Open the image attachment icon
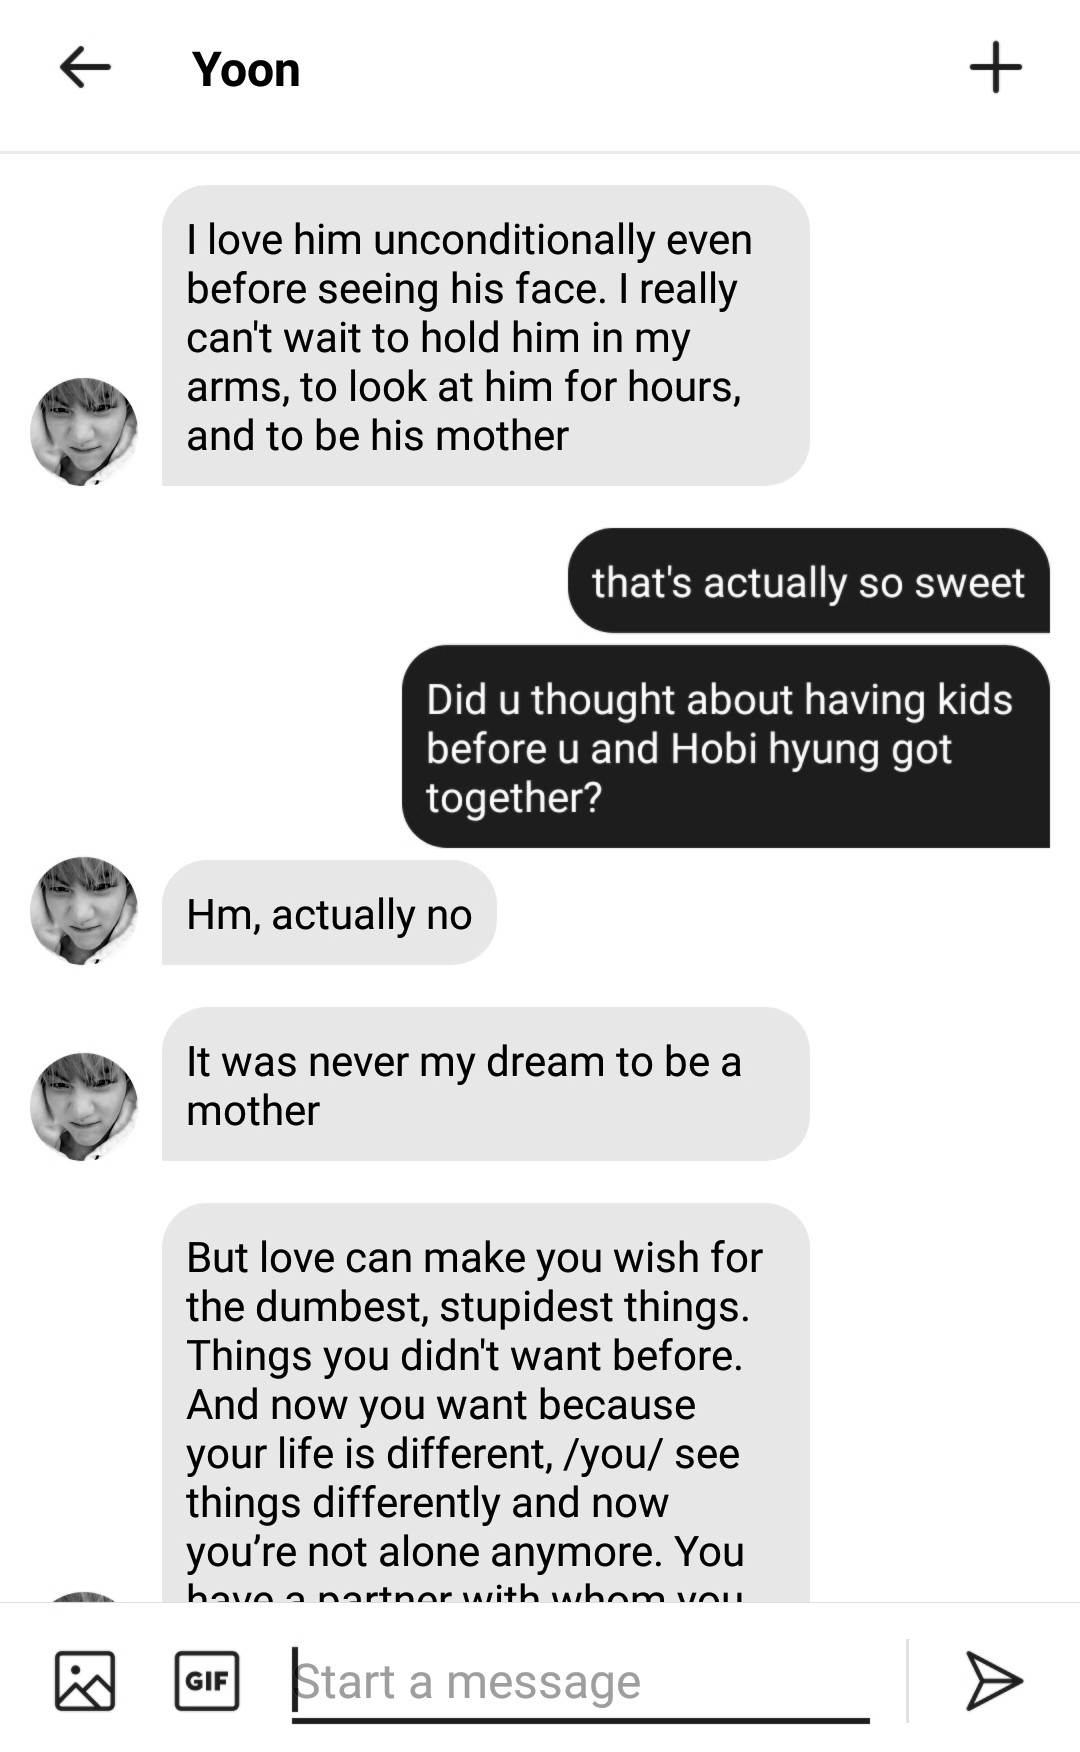This screenshot has width=1080, height=1752. pyautogui.click(x=85, y=1681)
